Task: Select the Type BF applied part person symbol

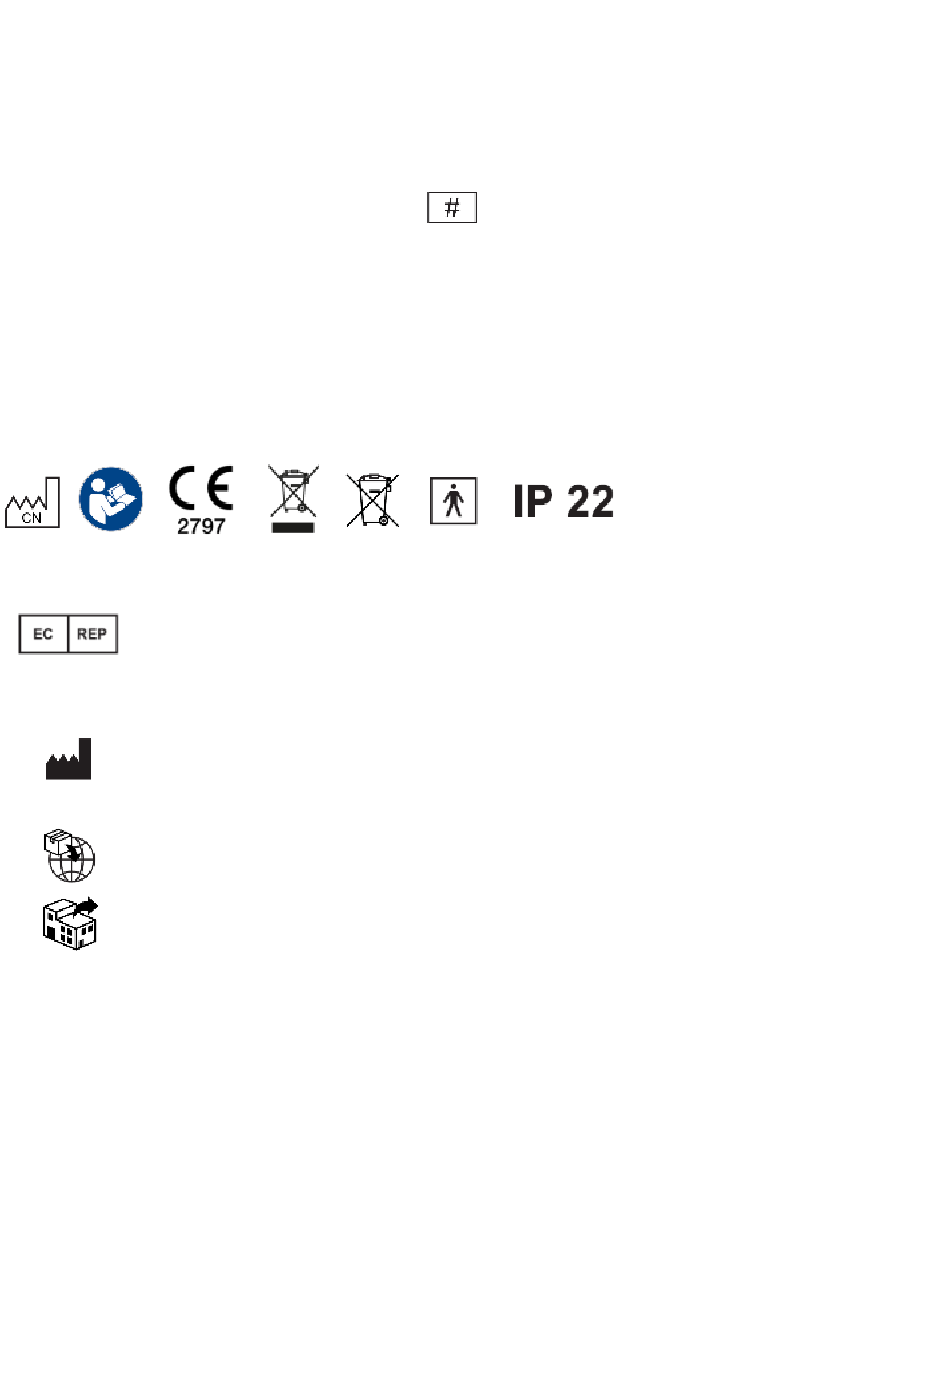Action: tap(454, 500)
